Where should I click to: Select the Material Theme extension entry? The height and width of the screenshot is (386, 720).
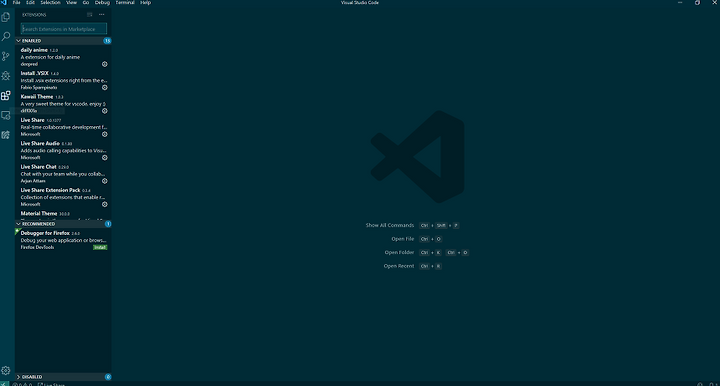pyautogui.click(x=63, y=214)
